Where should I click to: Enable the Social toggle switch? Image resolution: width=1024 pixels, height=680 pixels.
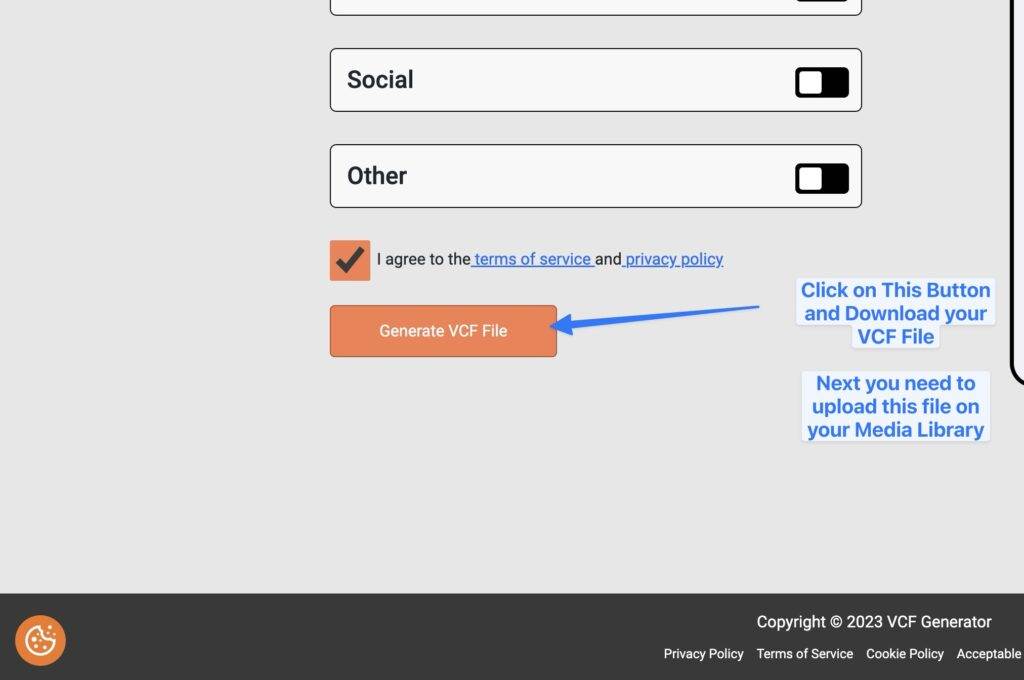(821, 83)
